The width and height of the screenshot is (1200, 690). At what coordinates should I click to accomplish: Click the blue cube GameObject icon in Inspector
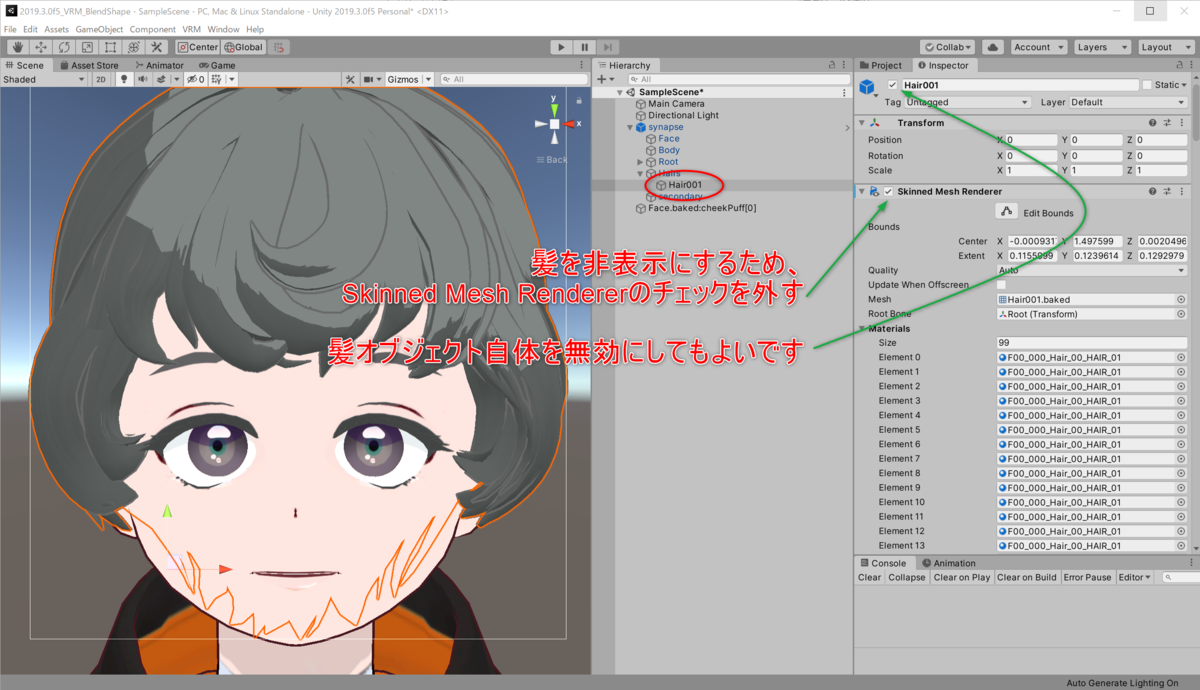pos(868,86)
